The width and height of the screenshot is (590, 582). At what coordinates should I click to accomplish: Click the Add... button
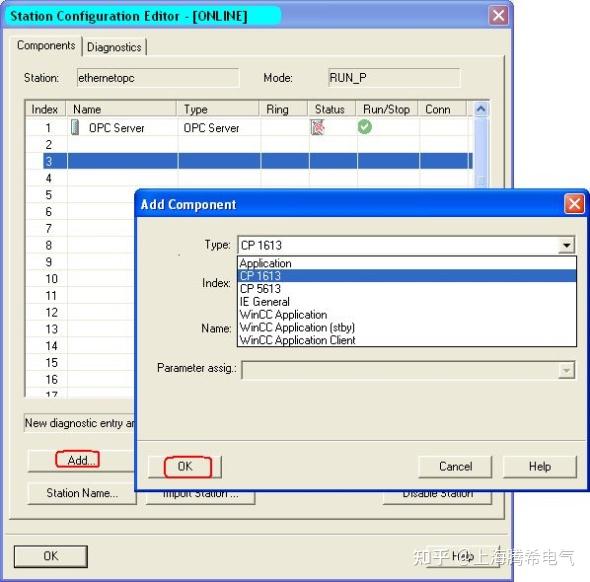(x=81, y=460)
